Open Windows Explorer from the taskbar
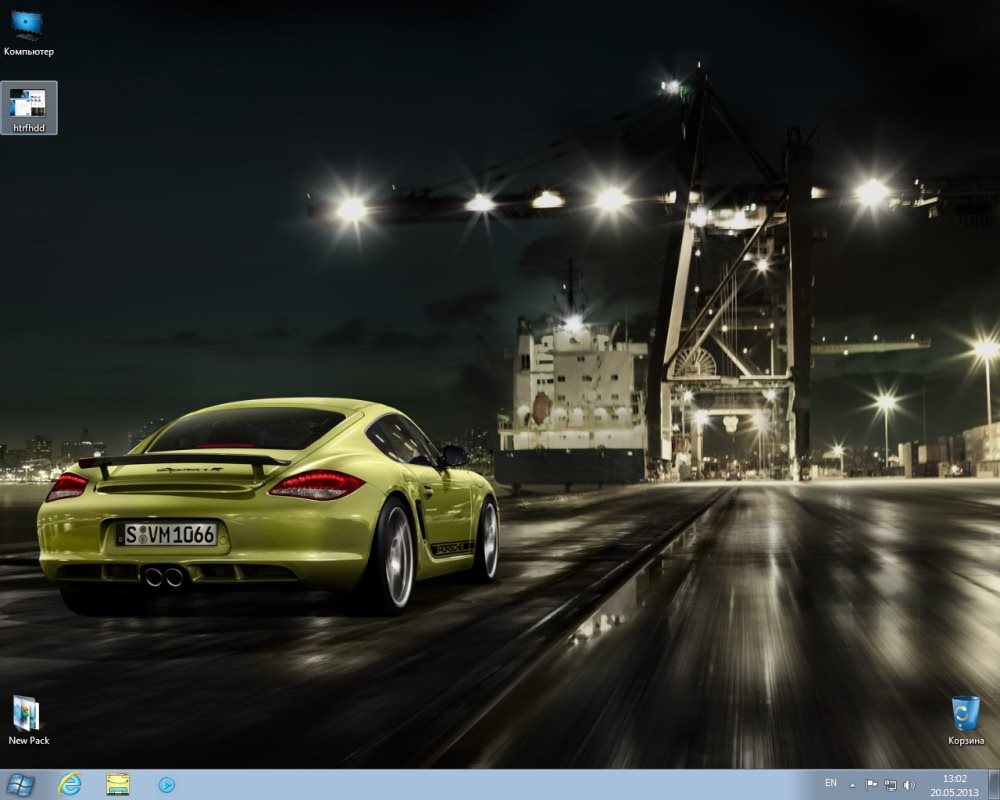1000x800 pixels. 118,785
